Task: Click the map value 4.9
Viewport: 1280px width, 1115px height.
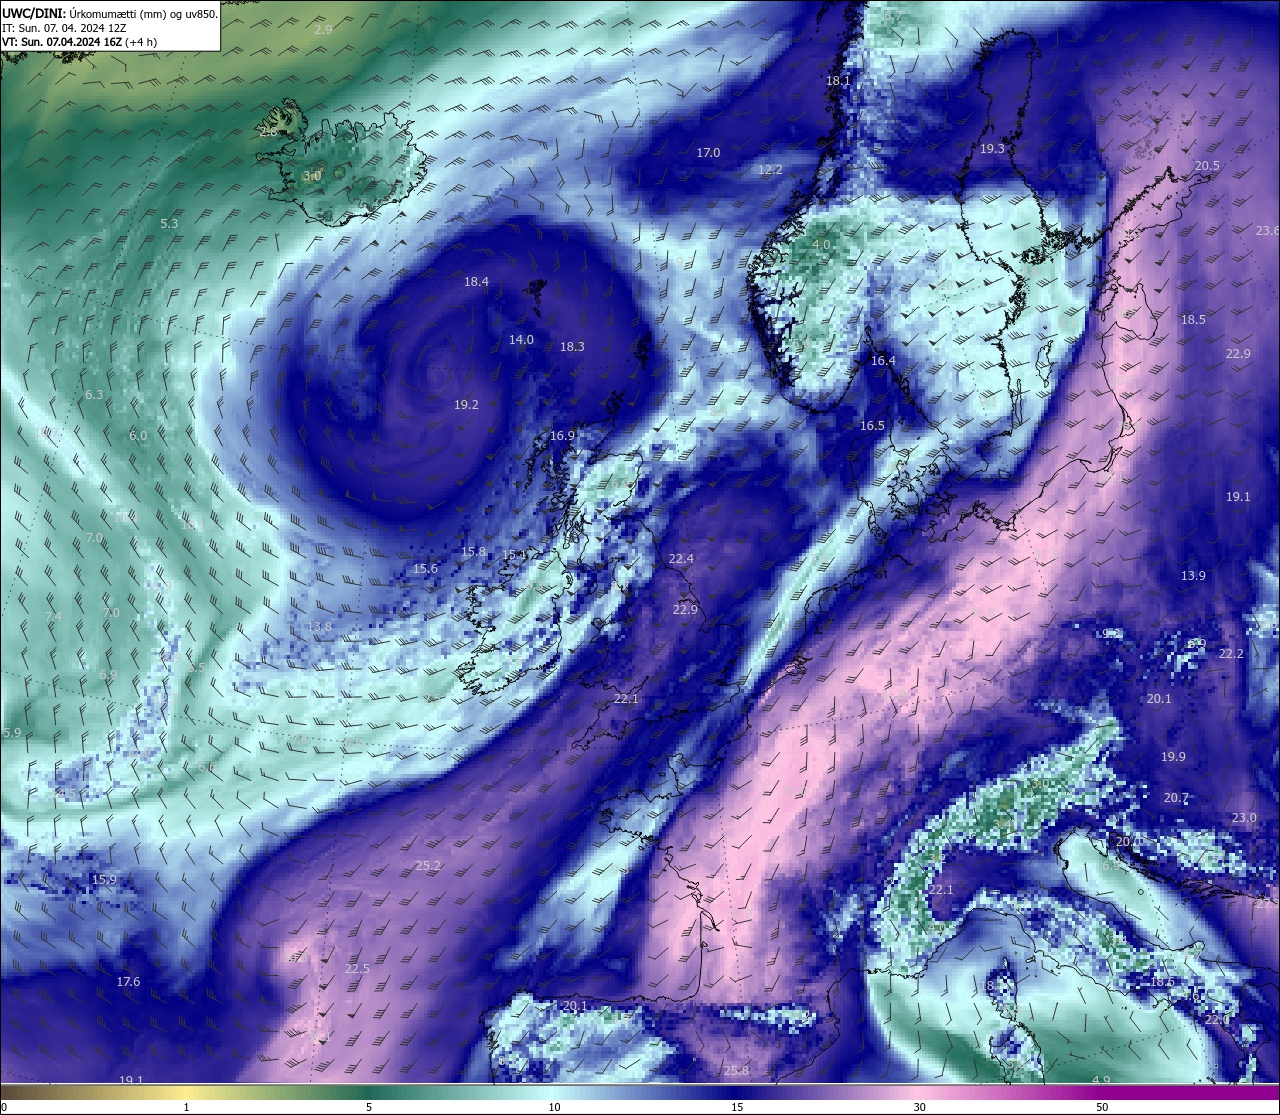Action: tap(1101, 1081)
